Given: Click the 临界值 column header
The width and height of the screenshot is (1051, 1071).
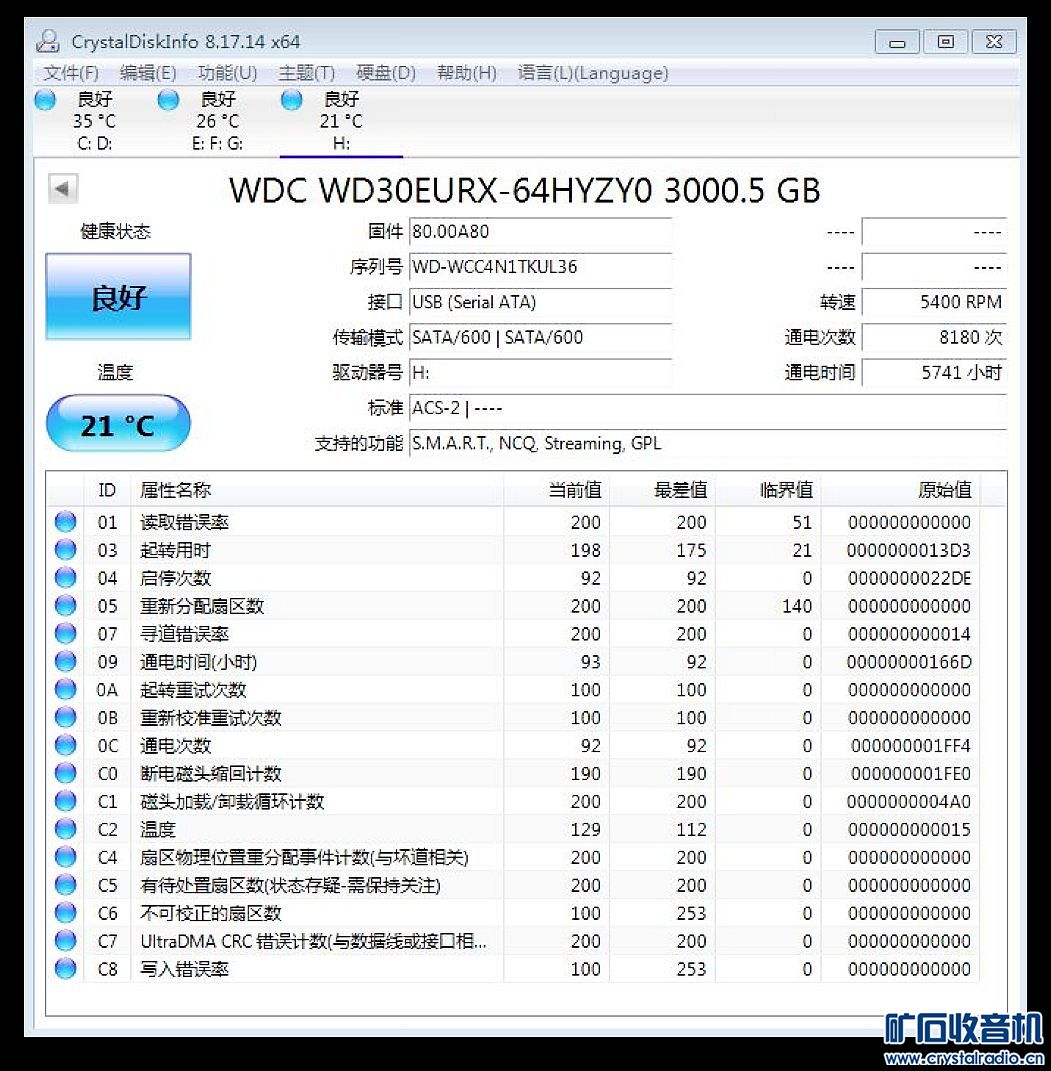Looking at the screenshot, I should [768, 490].
